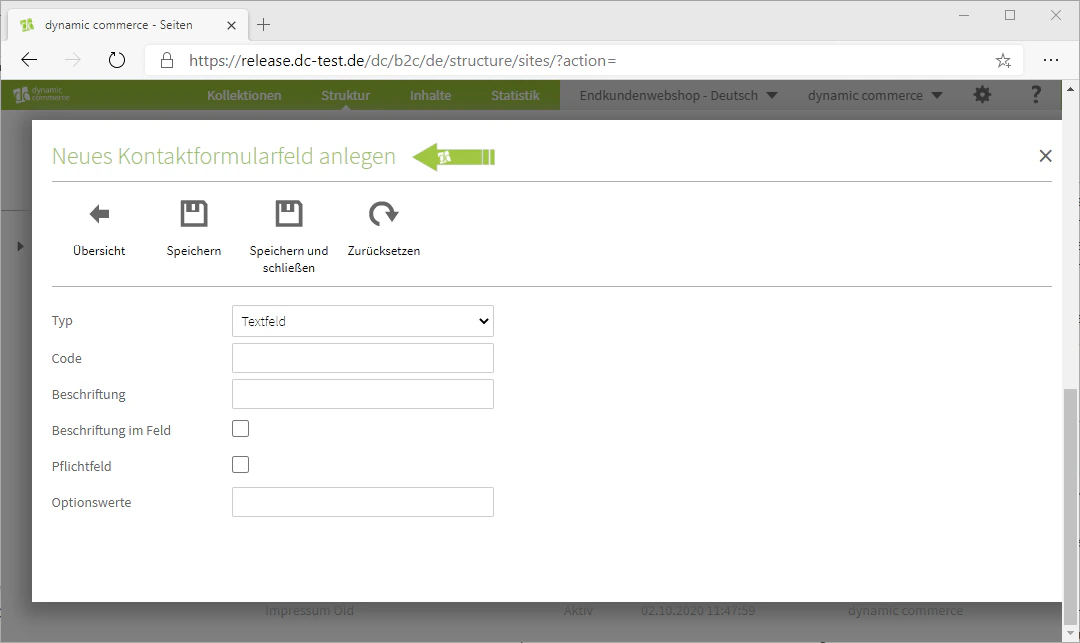1080x643 pixels.
Task: Click the page vertical scrollbar thumb
Action: (x=1070, y=506)
